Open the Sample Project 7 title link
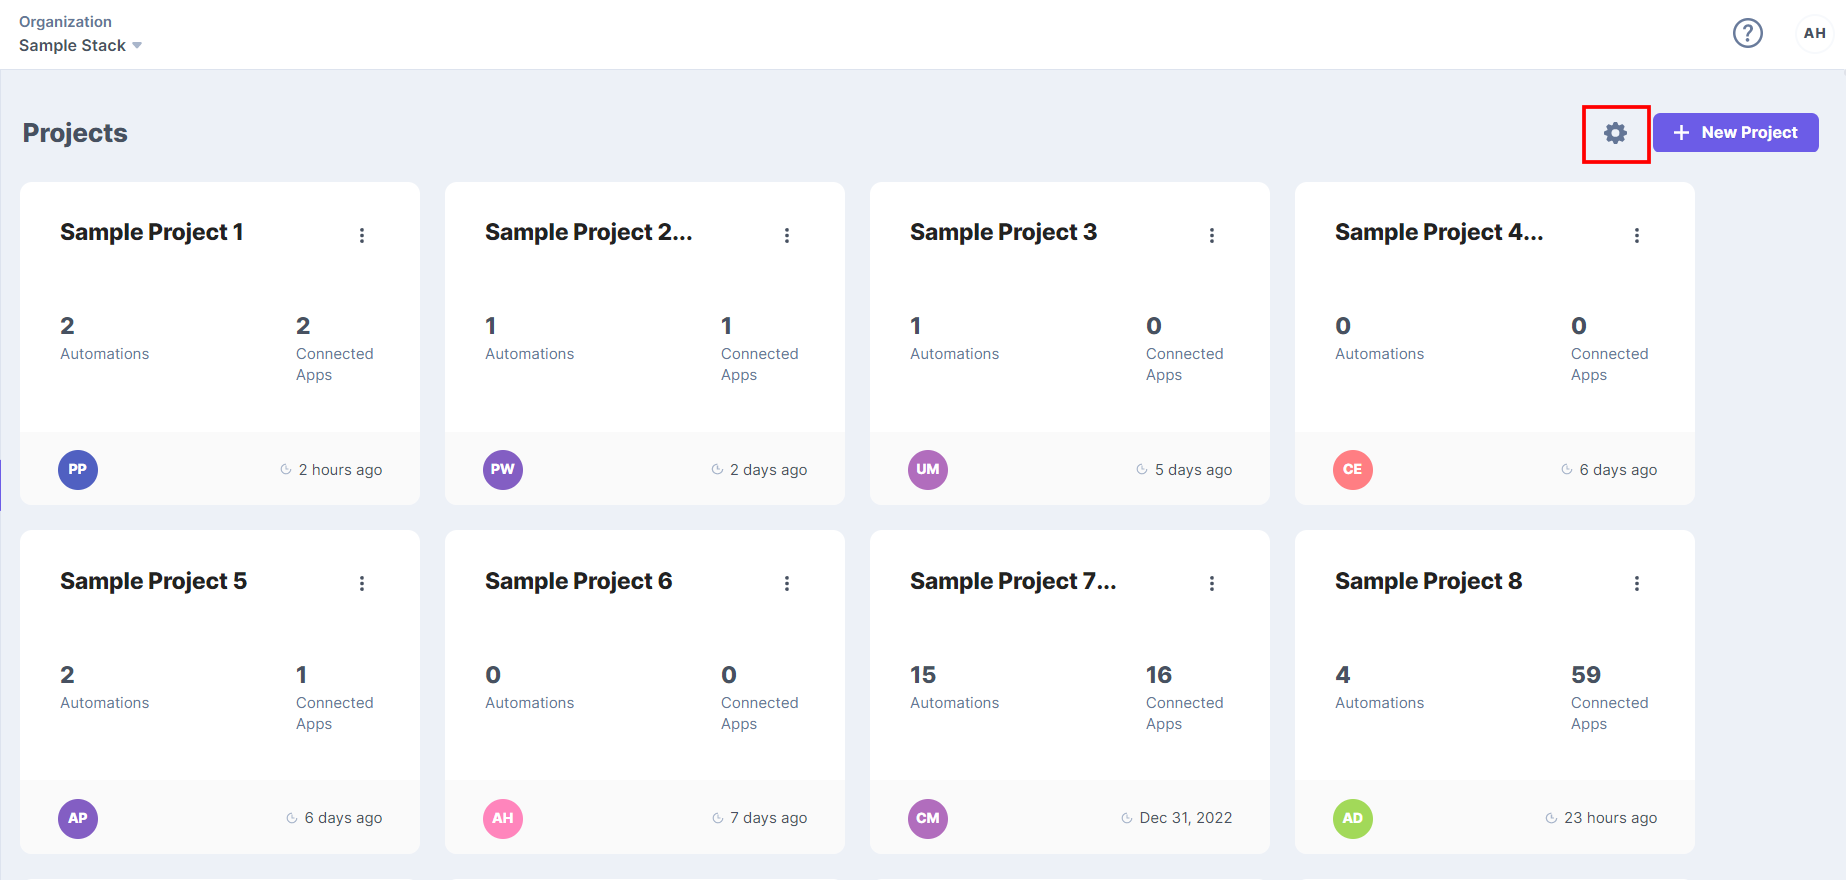The height and width of the screenshot is (880, 1846). pyautogui.click(x=1012, y=581)
